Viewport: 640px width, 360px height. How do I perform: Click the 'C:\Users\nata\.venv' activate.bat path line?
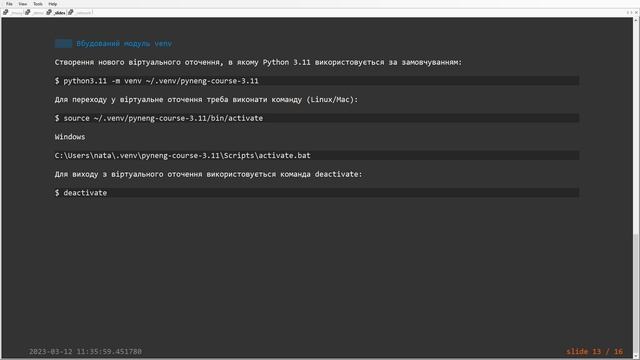(317, 156)
